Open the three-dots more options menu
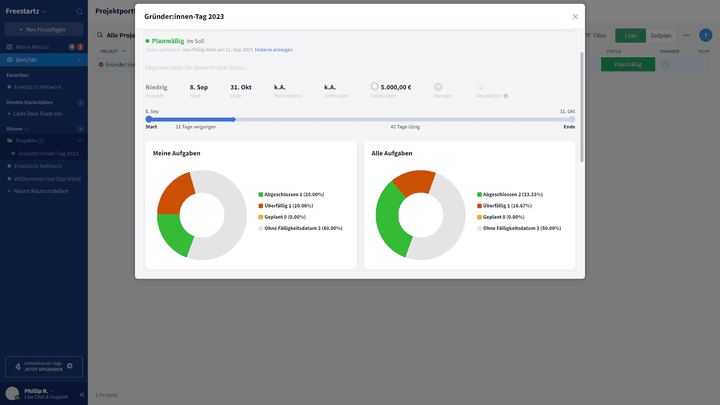This screenshot has height=405, width=720. [686, 35]
